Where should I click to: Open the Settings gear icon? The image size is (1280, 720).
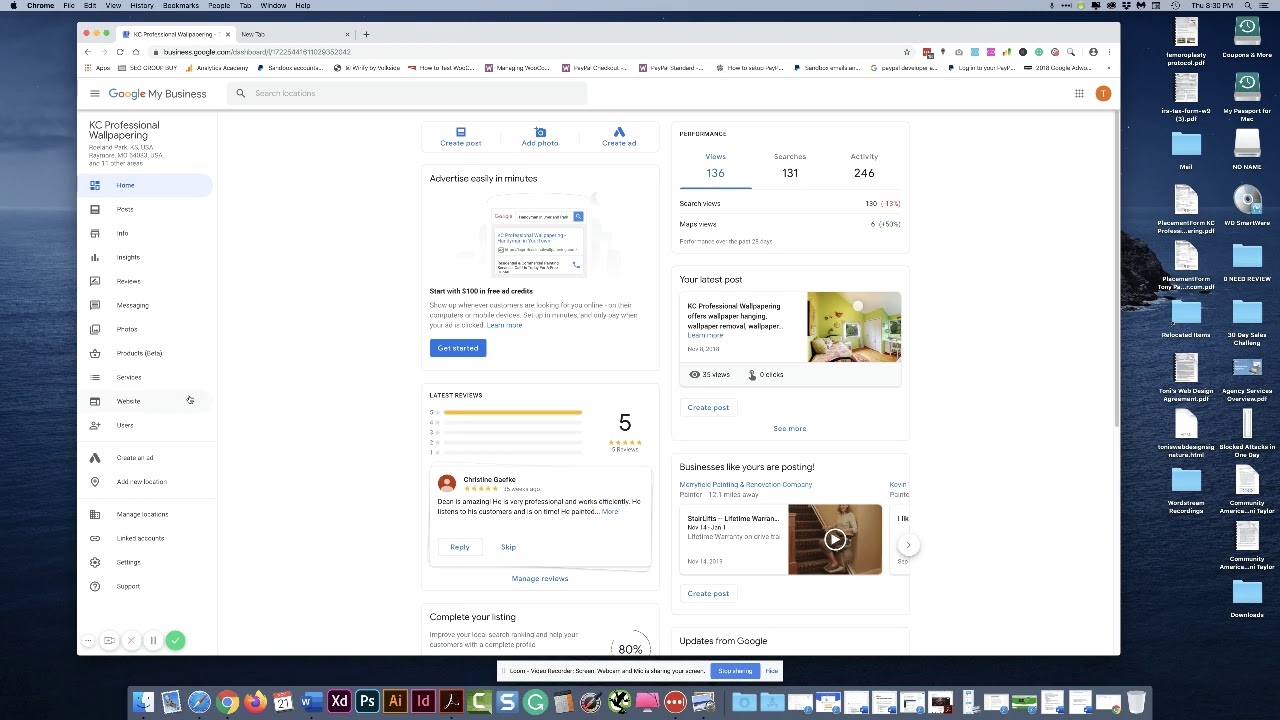[95, 562]
